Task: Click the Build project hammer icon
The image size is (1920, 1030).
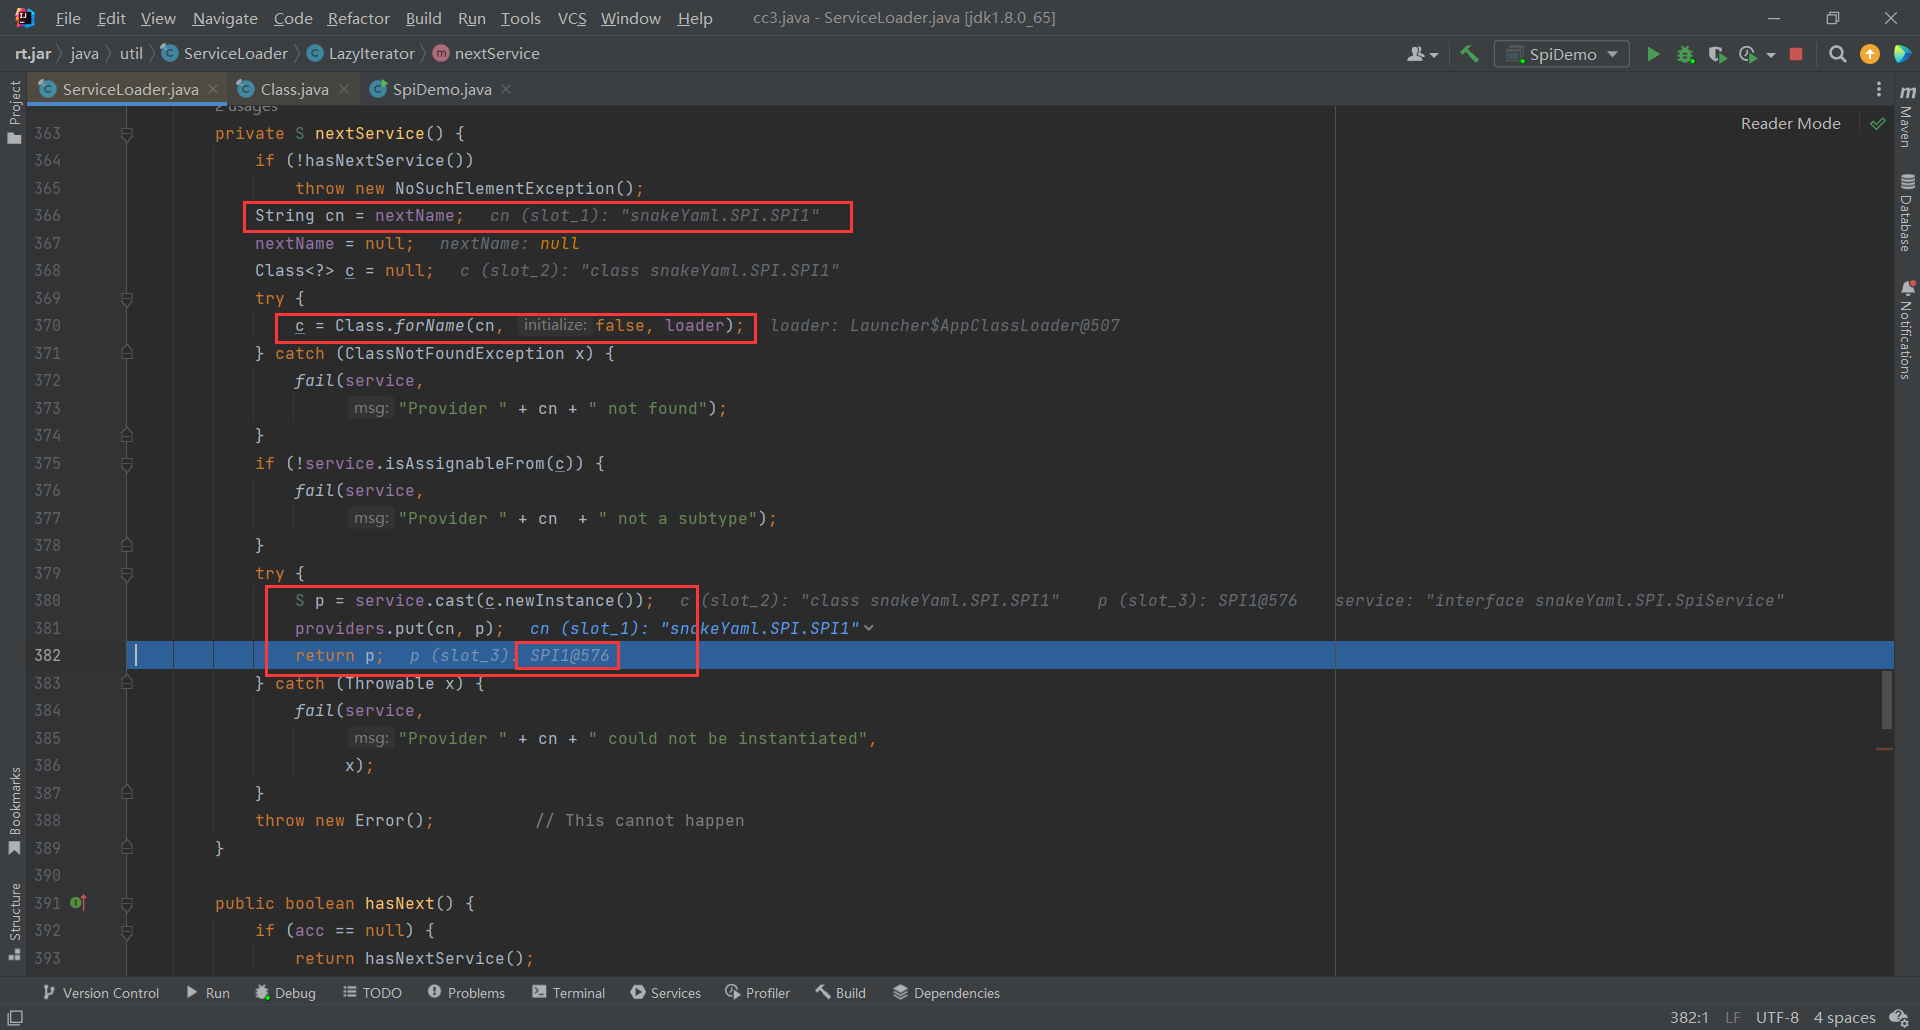Action: click(x=1469, y=54)
